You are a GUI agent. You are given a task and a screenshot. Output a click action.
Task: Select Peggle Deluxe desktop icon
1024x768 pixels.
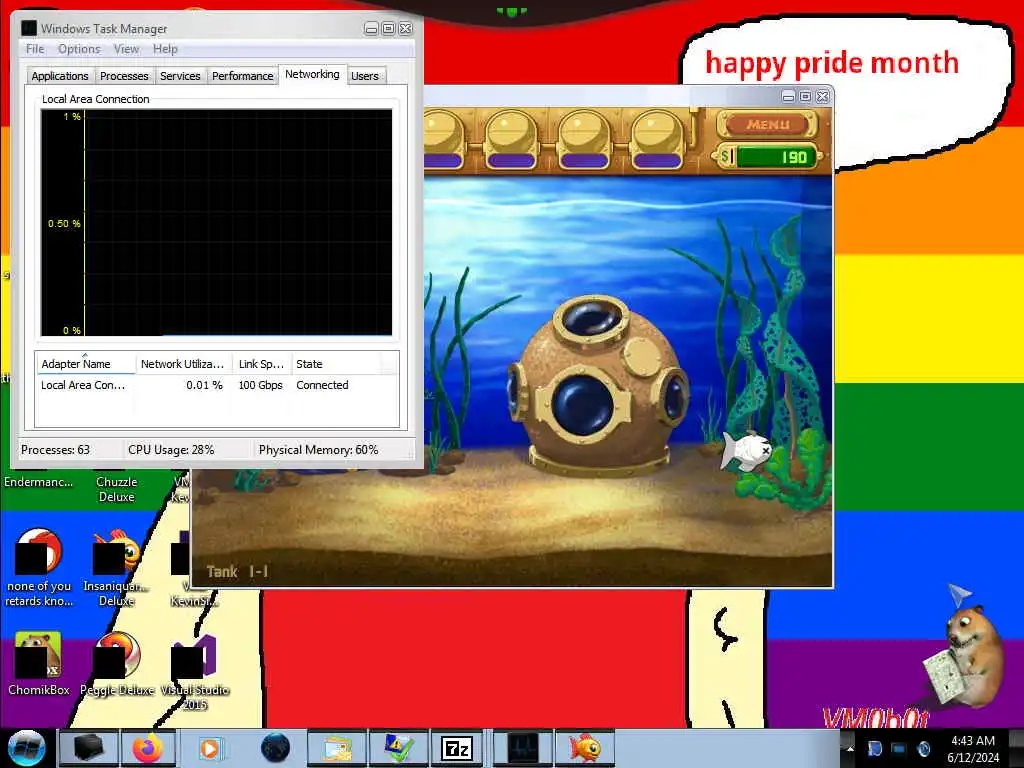(x=117, y=664)
